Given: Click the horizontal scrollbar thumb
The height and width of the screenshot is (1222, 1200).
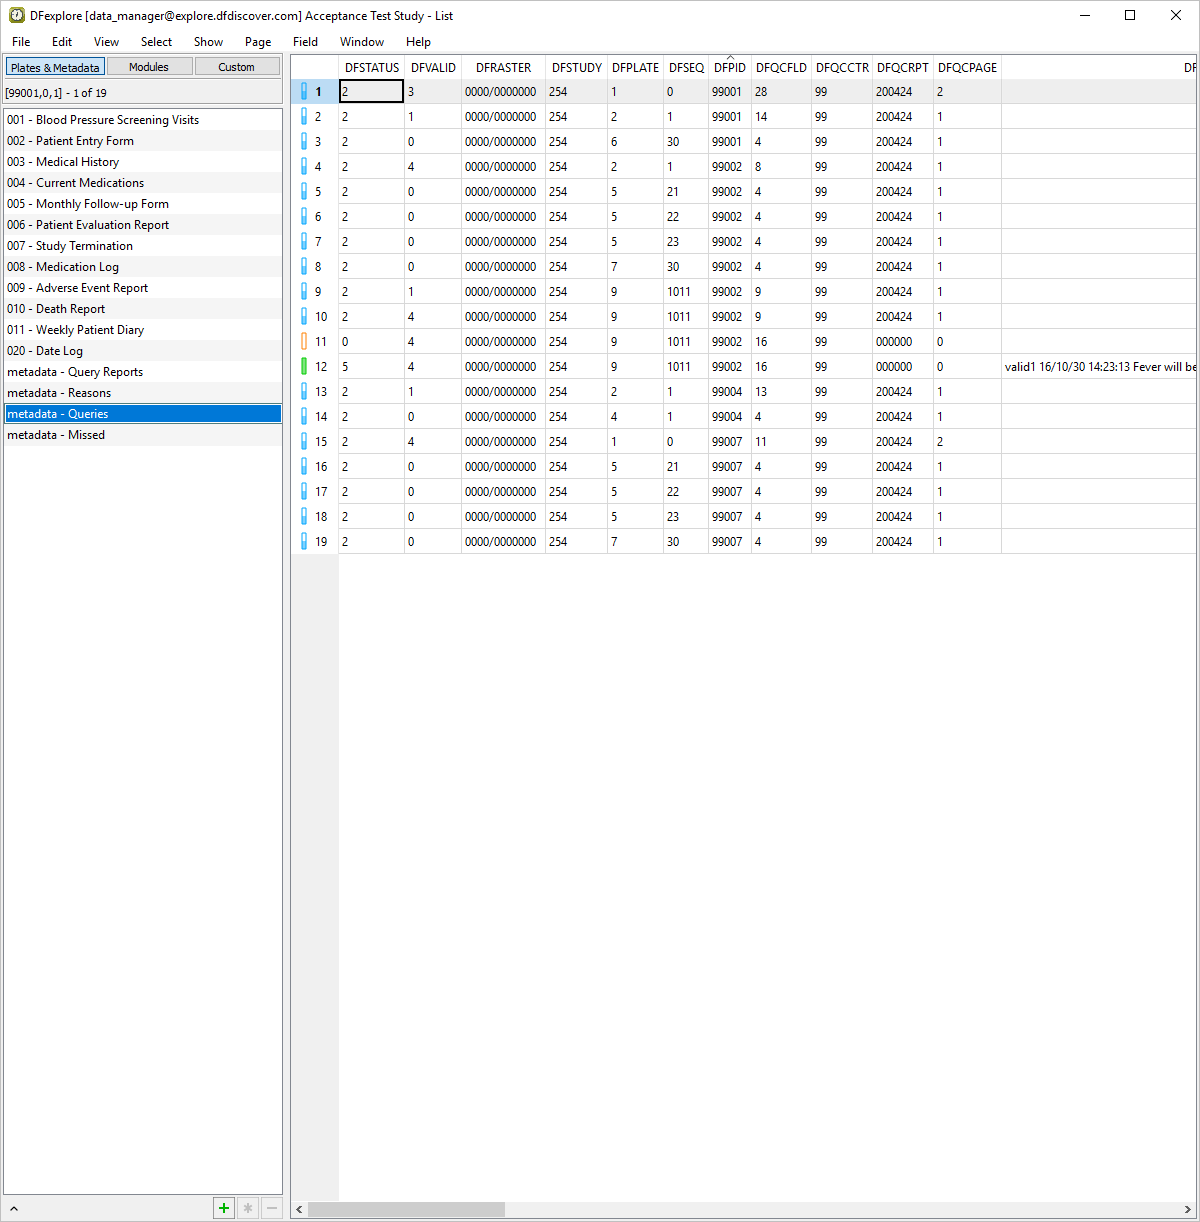Looking at the screenshot, I should click(x=406, y=1210).
